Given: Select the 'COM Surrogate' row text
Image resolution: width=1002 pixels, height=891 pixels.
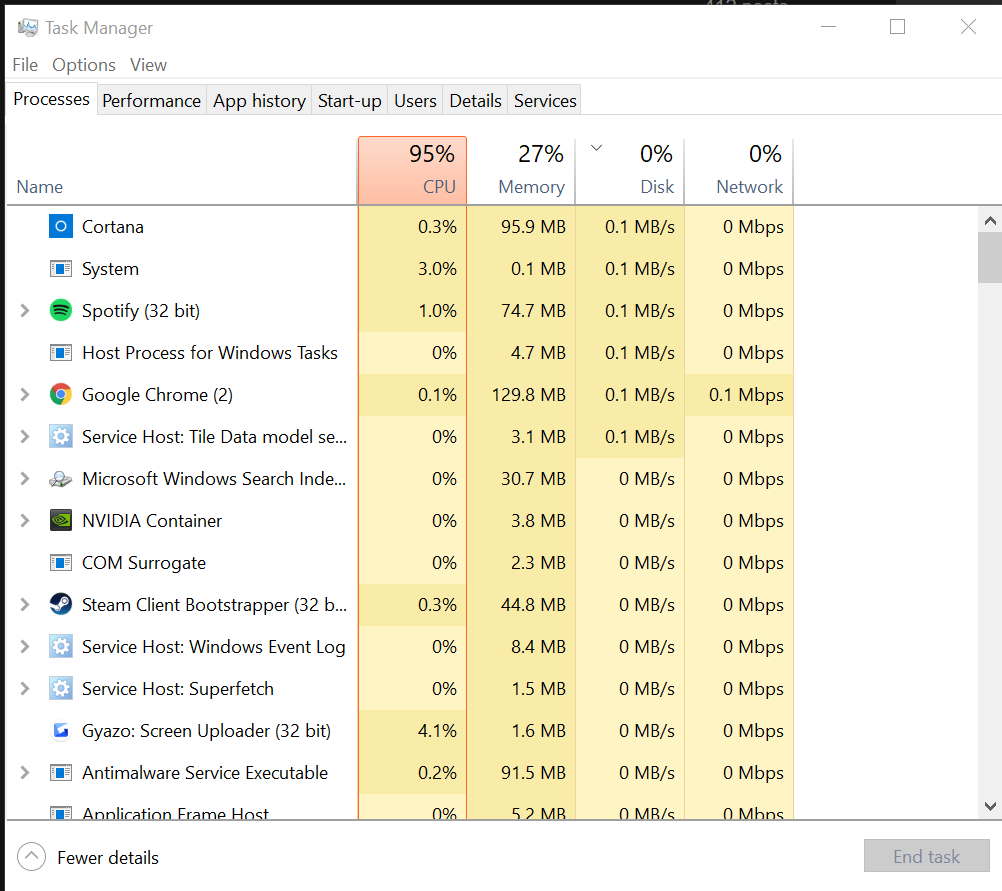Looking at the screenshot, I should click(x=144, y=563).
